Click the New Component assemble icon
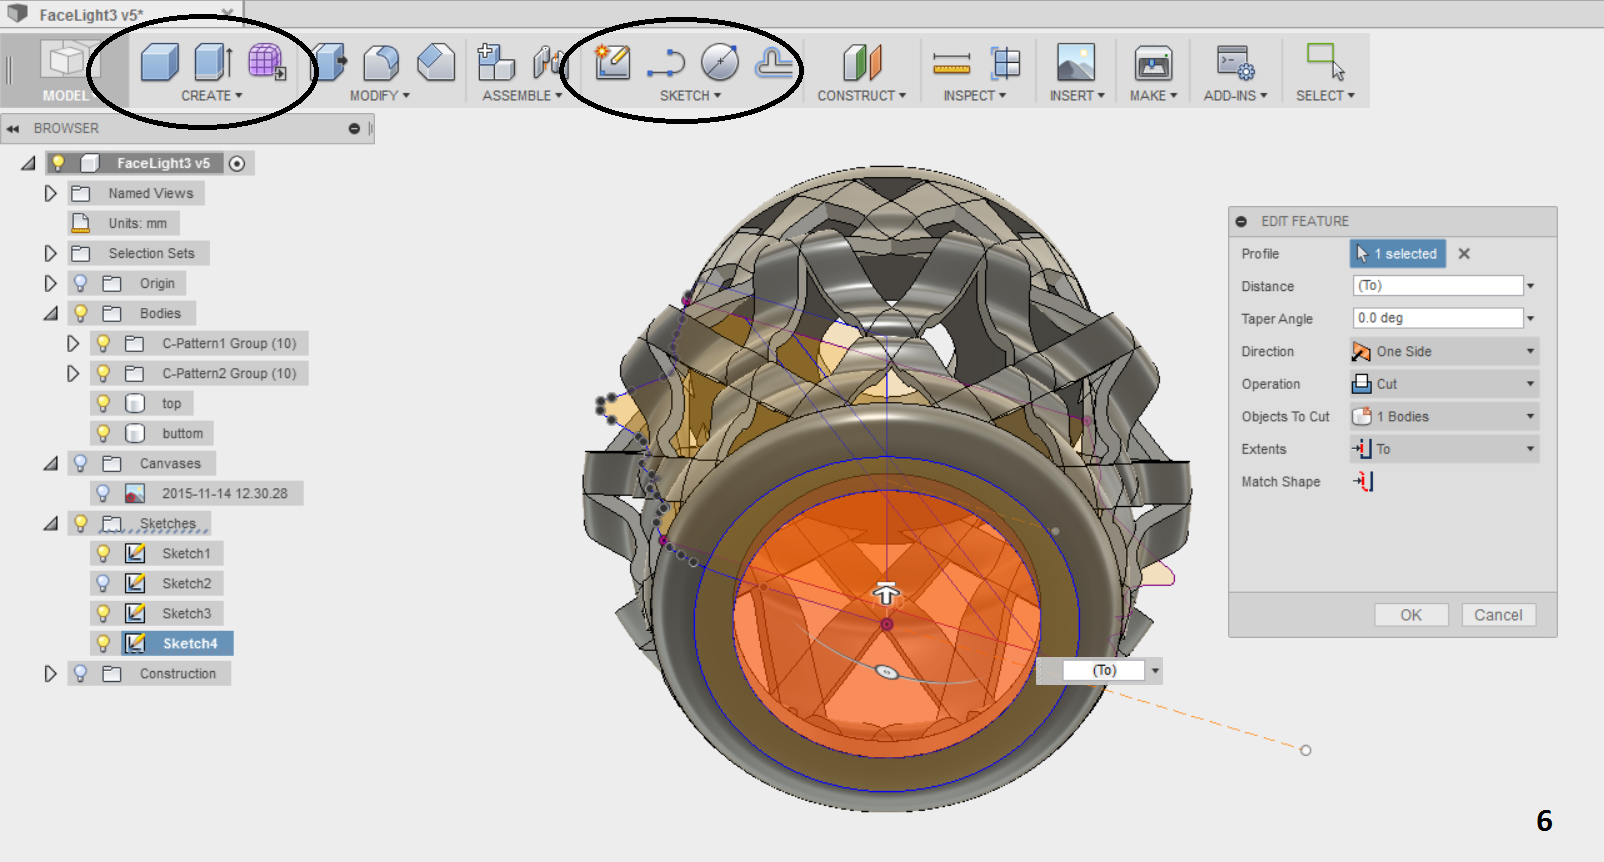 [x=495, y=63]
